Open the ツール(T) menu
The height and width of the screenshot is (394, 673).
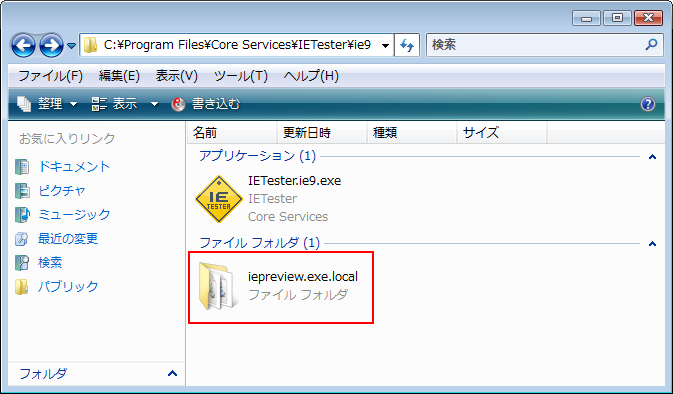click(x=241, y=76)
